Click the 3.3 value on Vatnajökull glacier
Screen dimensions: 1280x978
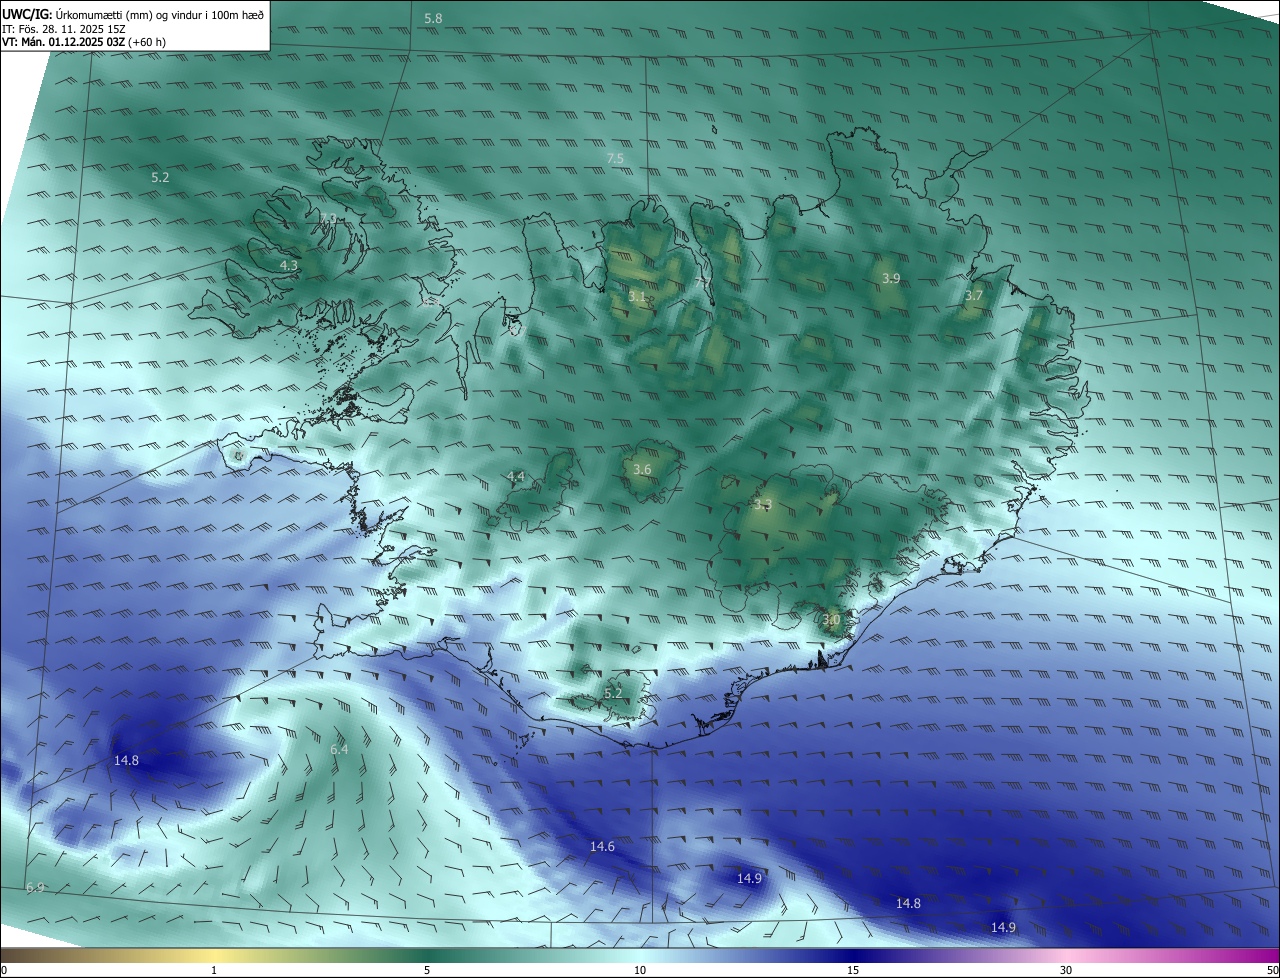pyautogui.click(x=763, y=505)
